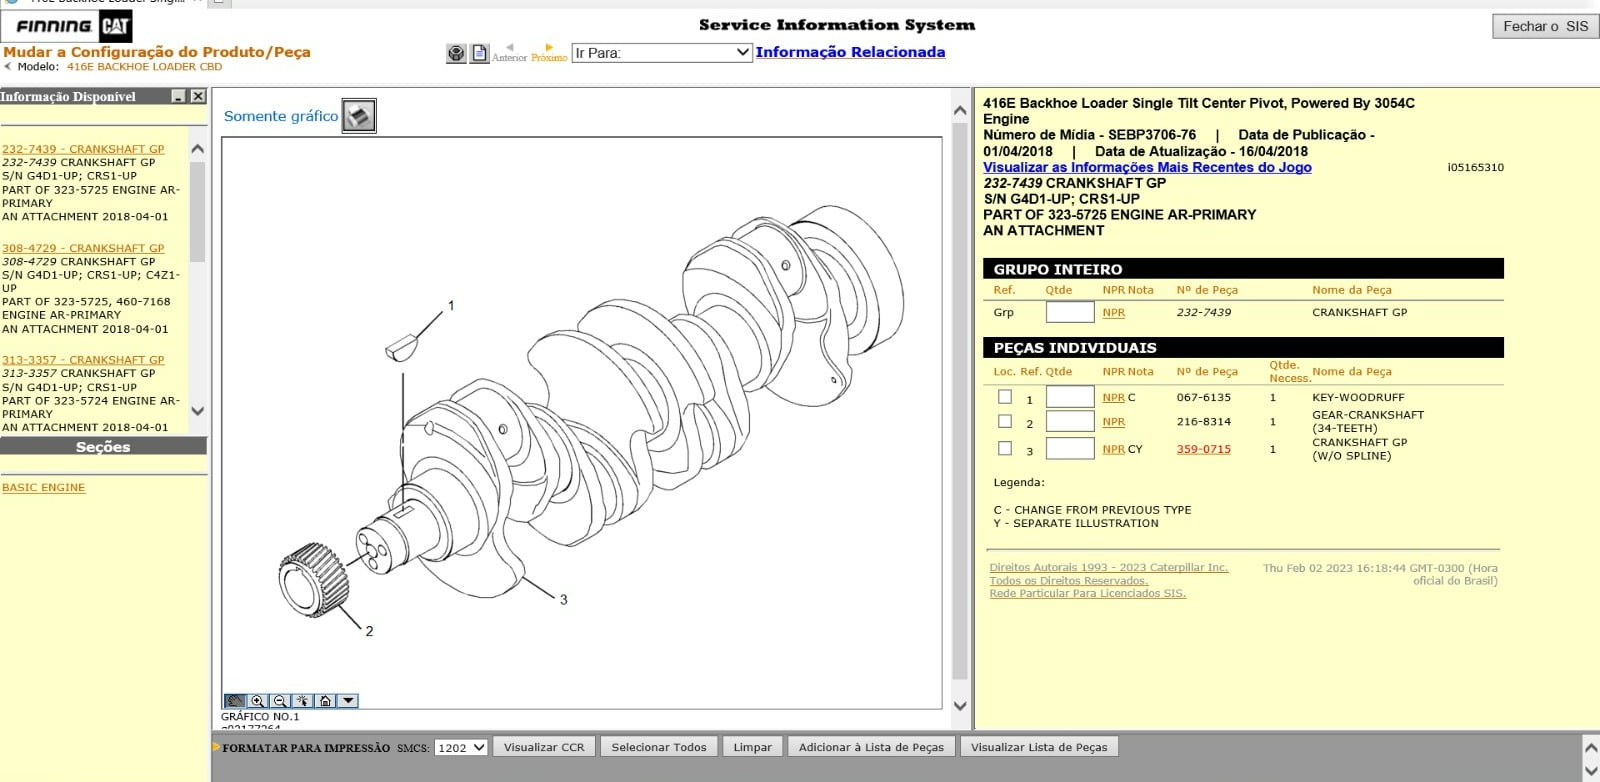Click quantity field for part 067-6135
The height and width of the screenshot is (782, 1600).
coord(1069,397)
